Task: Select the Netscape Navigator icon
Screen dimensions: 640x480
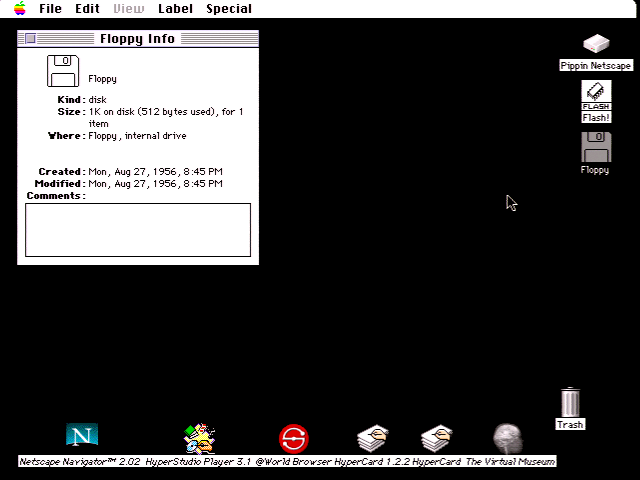Action: pos(82,434)
